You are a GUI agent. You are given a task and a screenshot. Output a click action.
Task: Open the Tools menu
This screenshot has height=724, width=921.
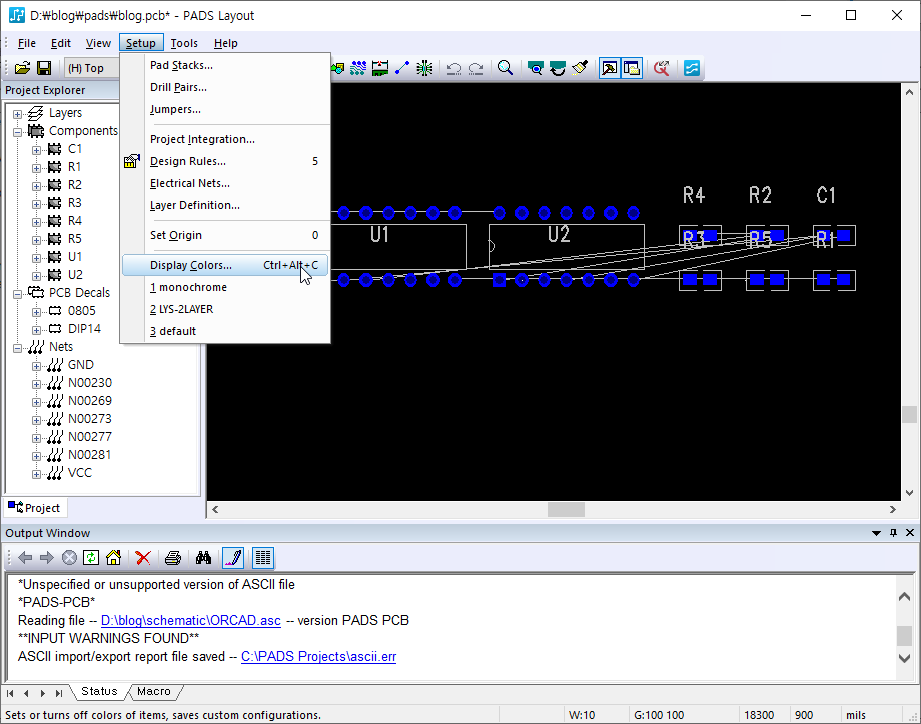184,43
